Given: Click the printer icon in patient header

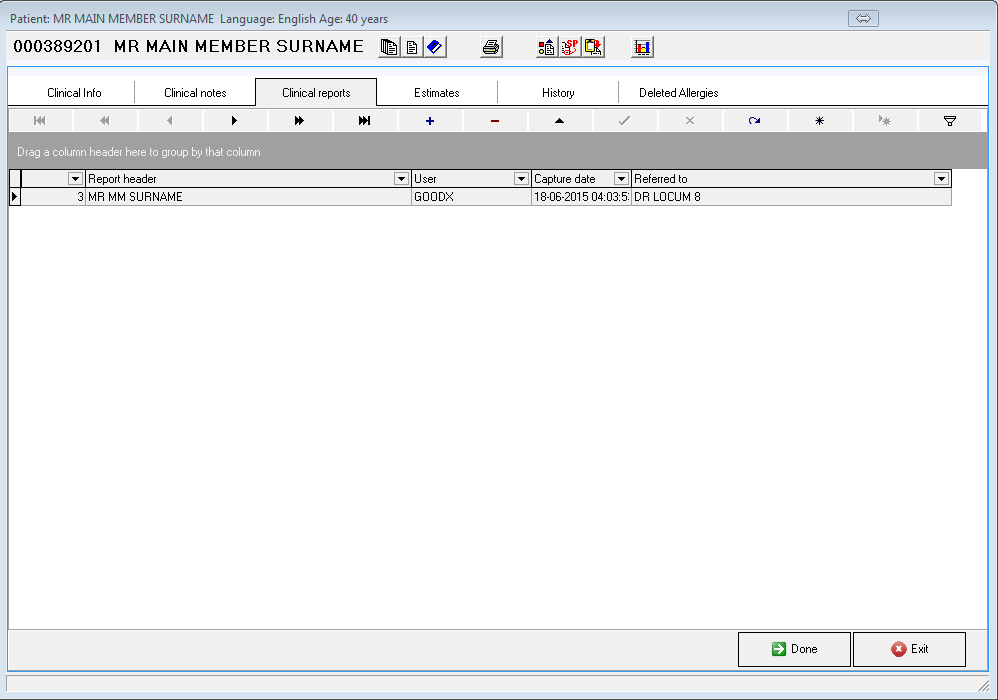Looking at the screenshot, I should pyautogui.click(x=491, y=47).
